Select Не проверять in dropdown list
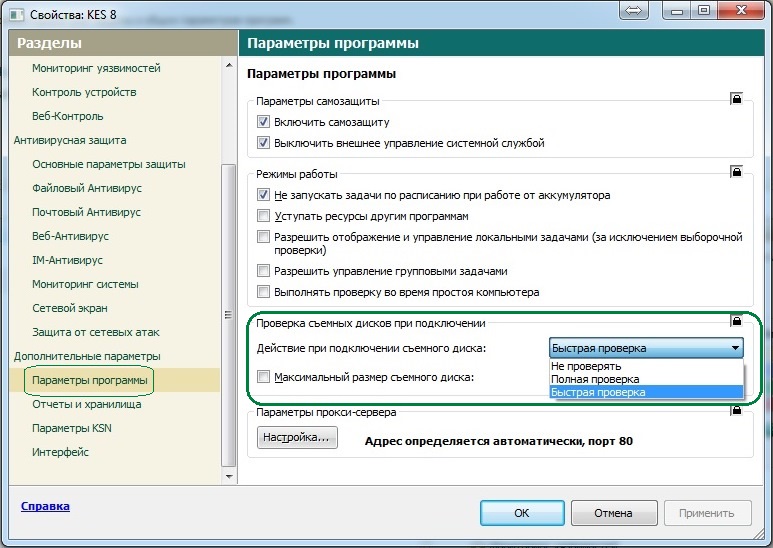 (x=646, y=366)
